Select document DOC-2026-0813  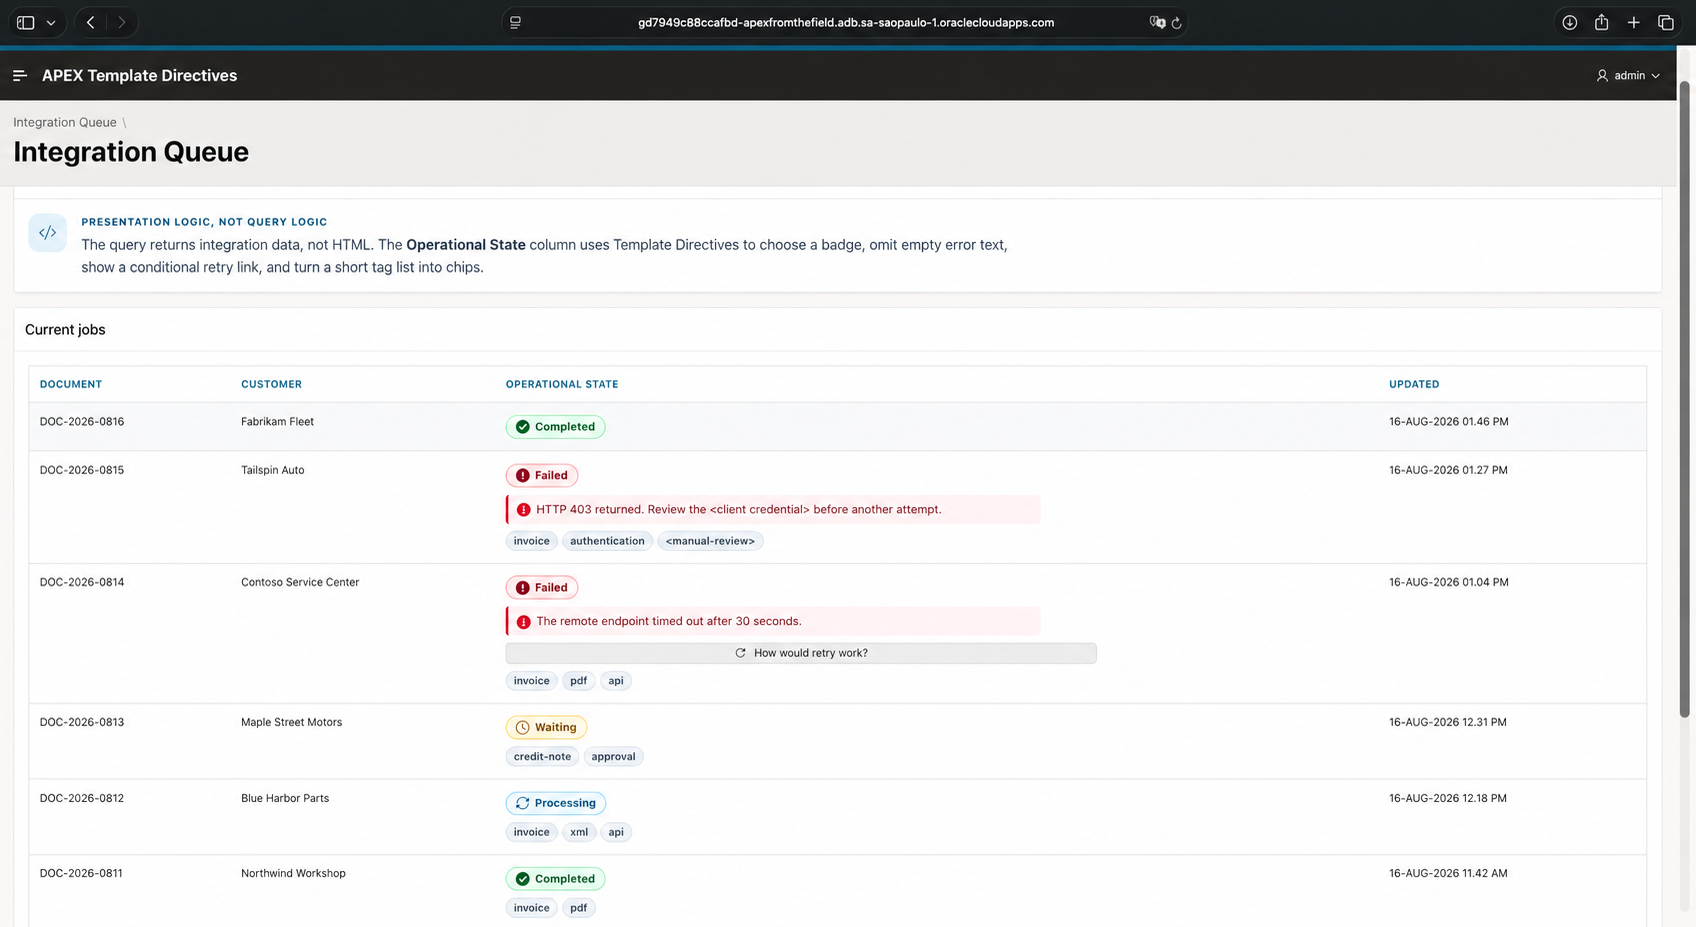(x=82, y=722)
